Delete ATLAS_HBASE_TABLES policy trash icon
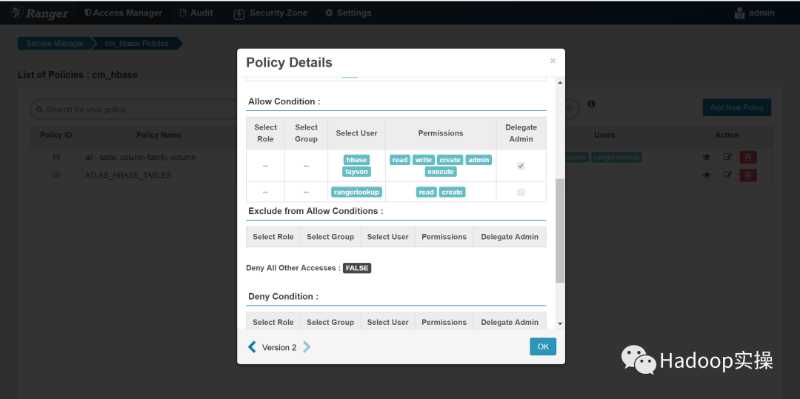The height and width of the screenshot is (399, 800). coord(748,176)
